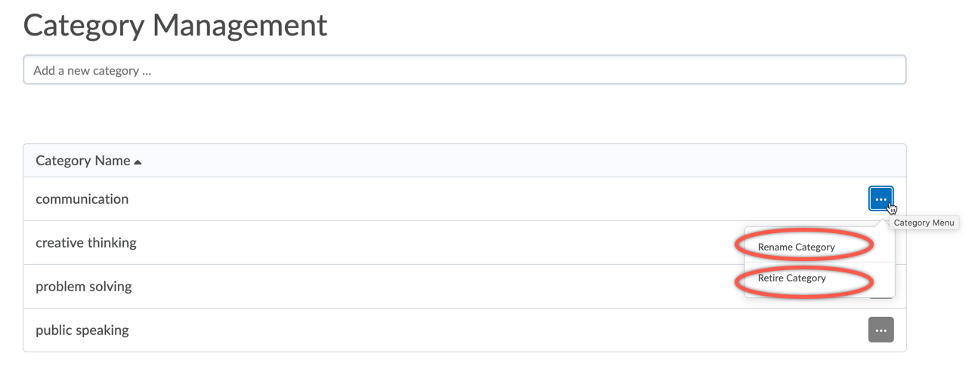
Task: Select the creative thinking category row
Action: 464,242
